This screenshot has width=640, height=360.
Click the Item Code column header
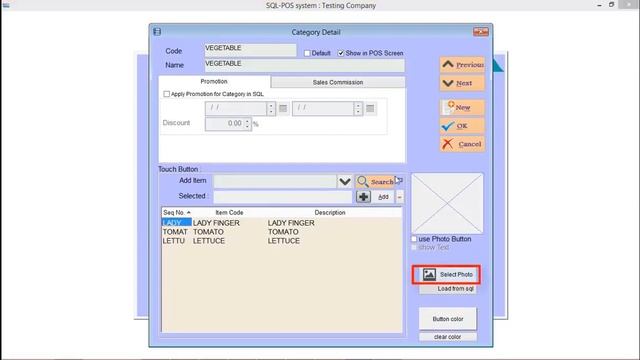coord(229,213)
